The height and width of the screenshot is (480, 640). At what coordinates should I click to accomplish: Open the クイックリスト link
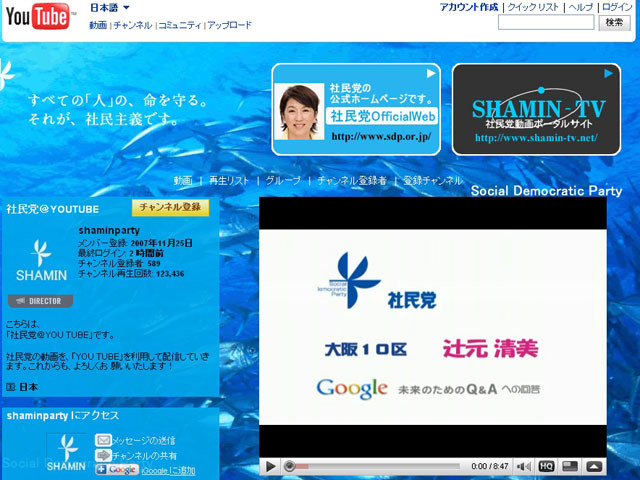pyautogui.click(x=533, y=7)
